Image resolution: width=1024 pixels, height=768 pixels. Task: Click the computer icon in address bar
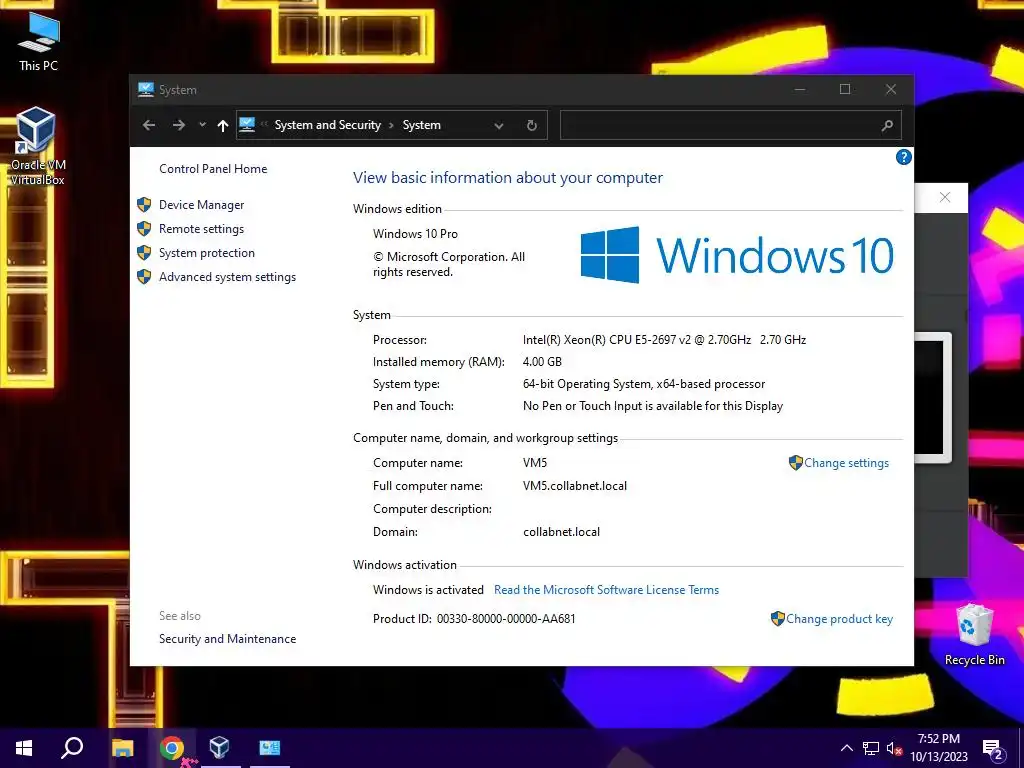click(247, 124)
